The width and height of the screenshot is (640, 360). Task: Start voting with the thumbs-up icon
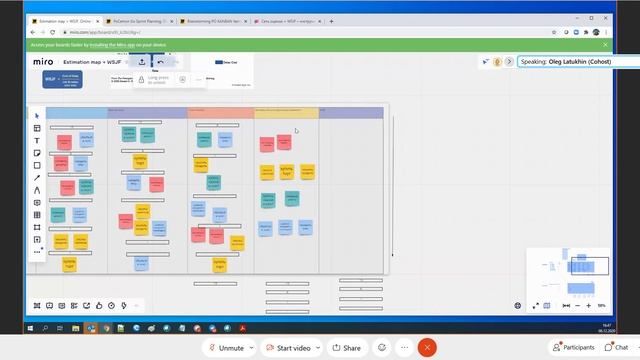(x=99, y=305)
